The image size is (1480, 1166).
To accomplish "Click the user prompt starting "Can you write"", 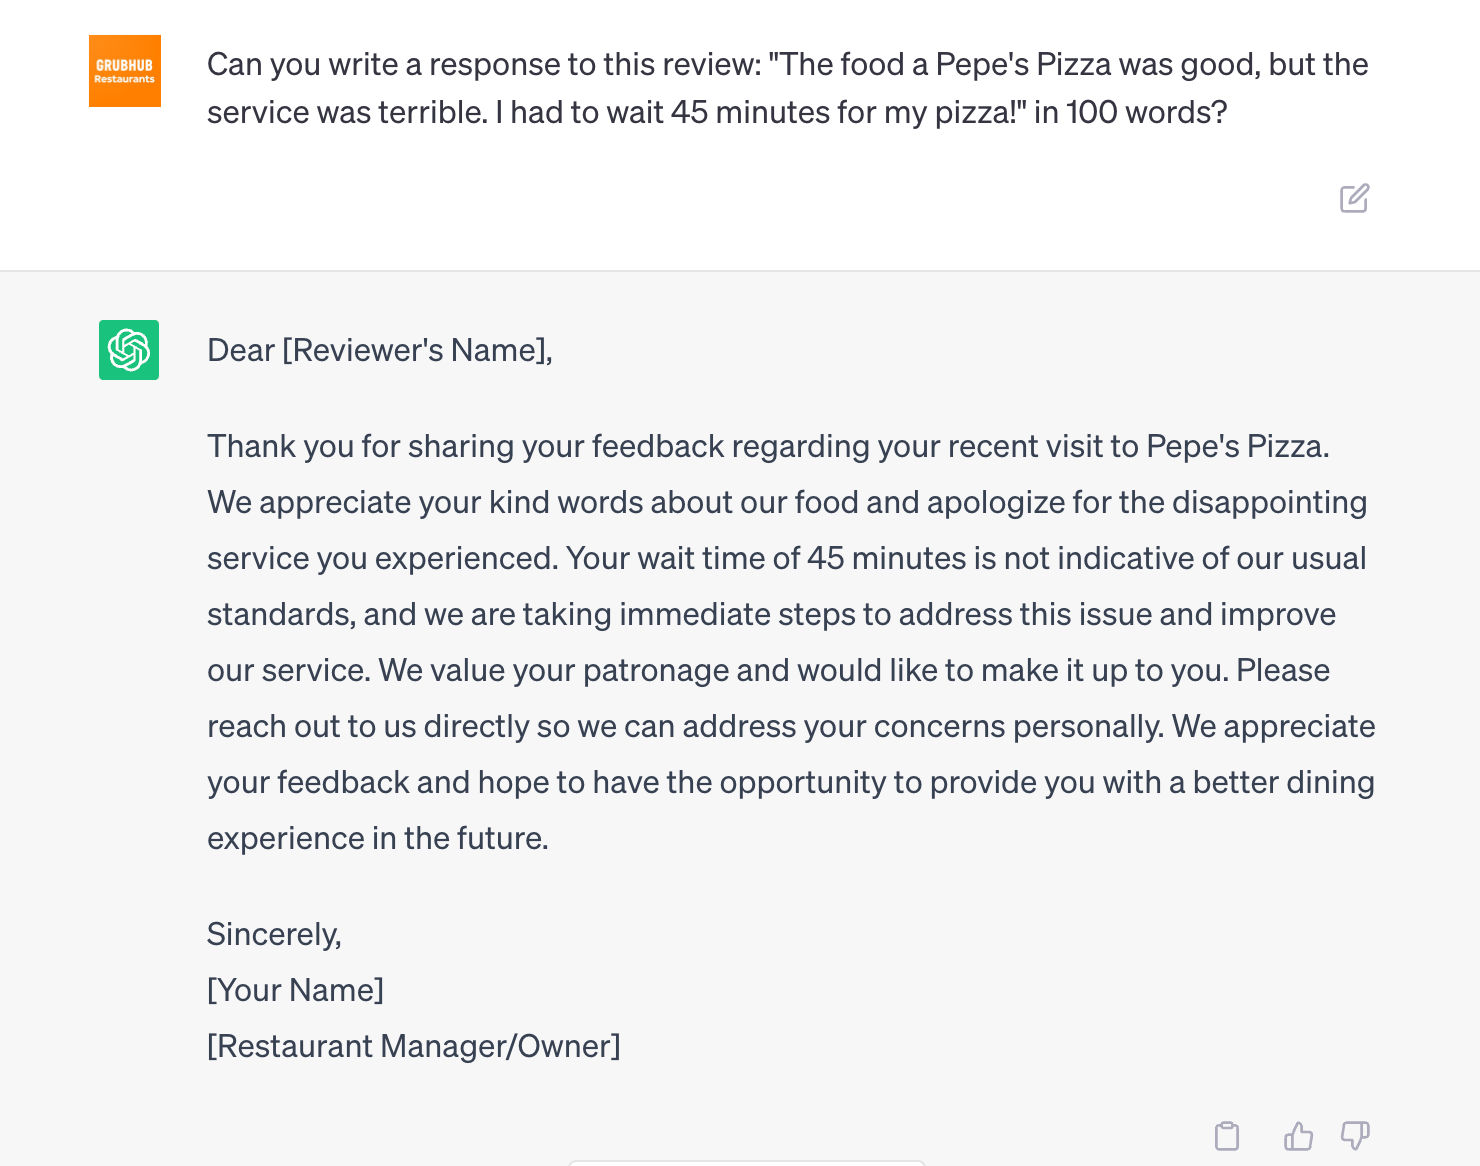I will [788, 88].
